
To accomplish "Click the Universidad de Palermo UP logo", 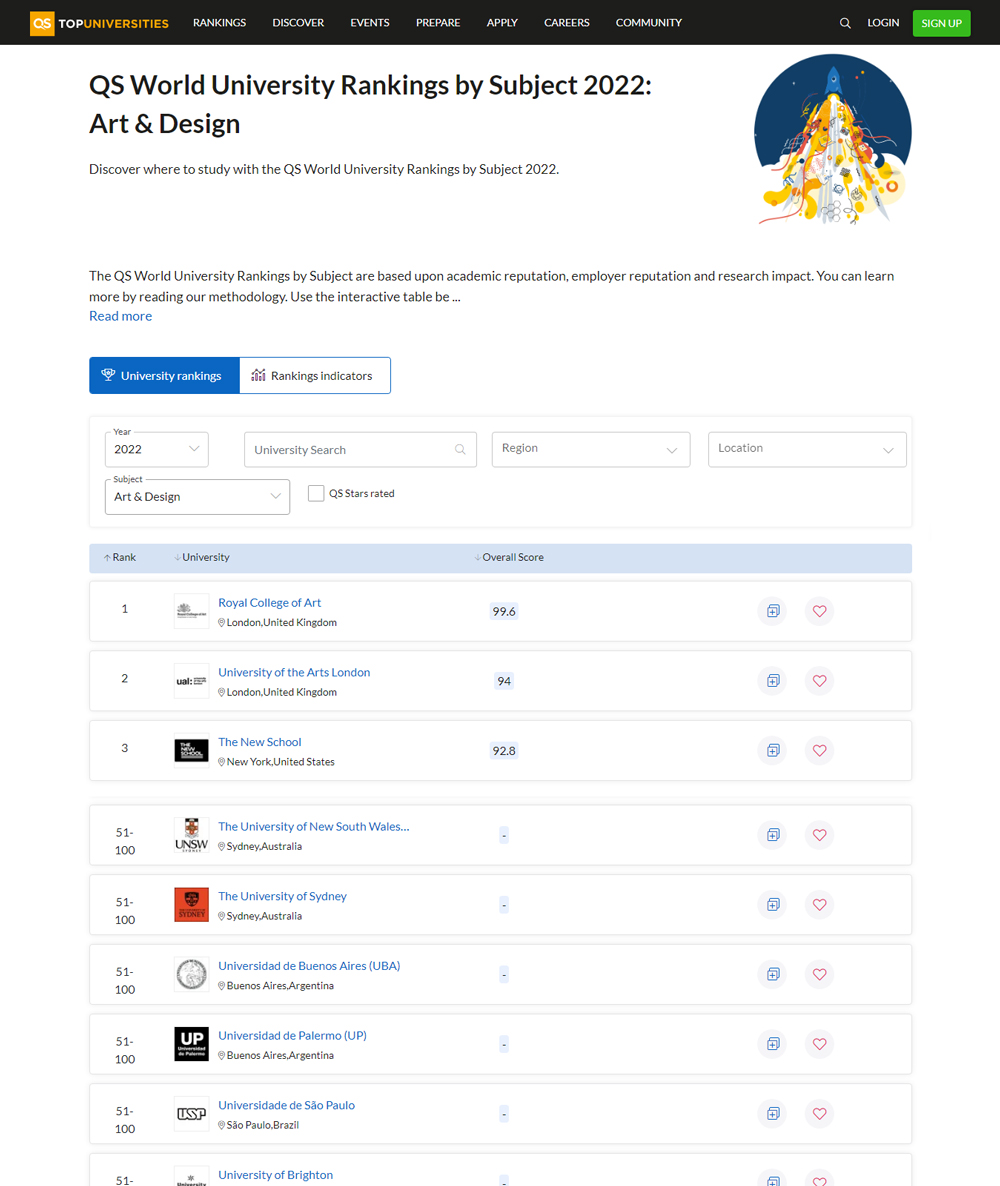I will [x=191, y=1043].
